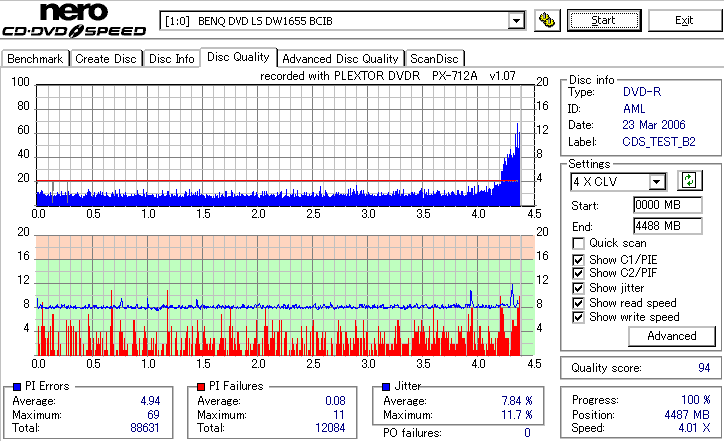Toggle Show write speed checkbox
The width and height of the screenshot is (724, 441).
coord(578,317)
